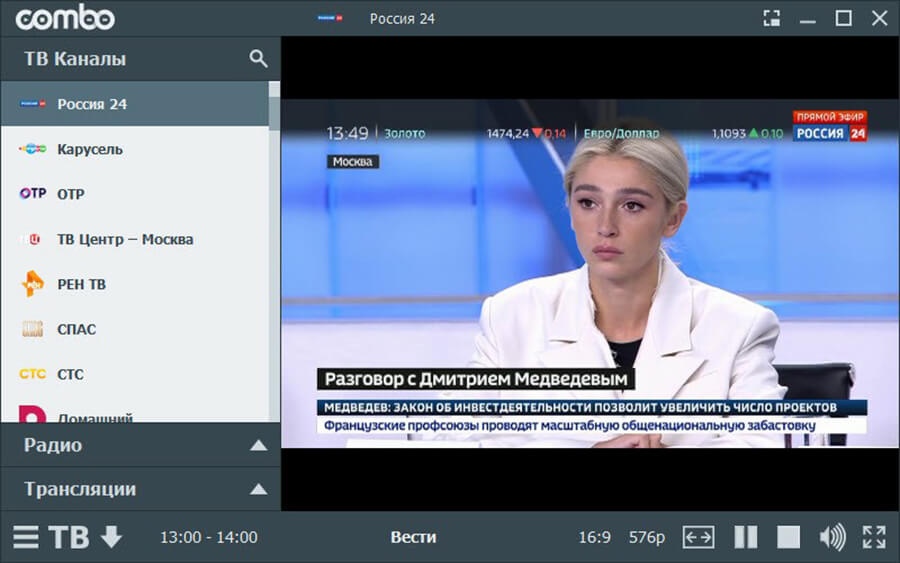The width and height of the screenshot is (900, 563).
Task: Open the channel search magnifier icon
Action: tap(258, 59)
